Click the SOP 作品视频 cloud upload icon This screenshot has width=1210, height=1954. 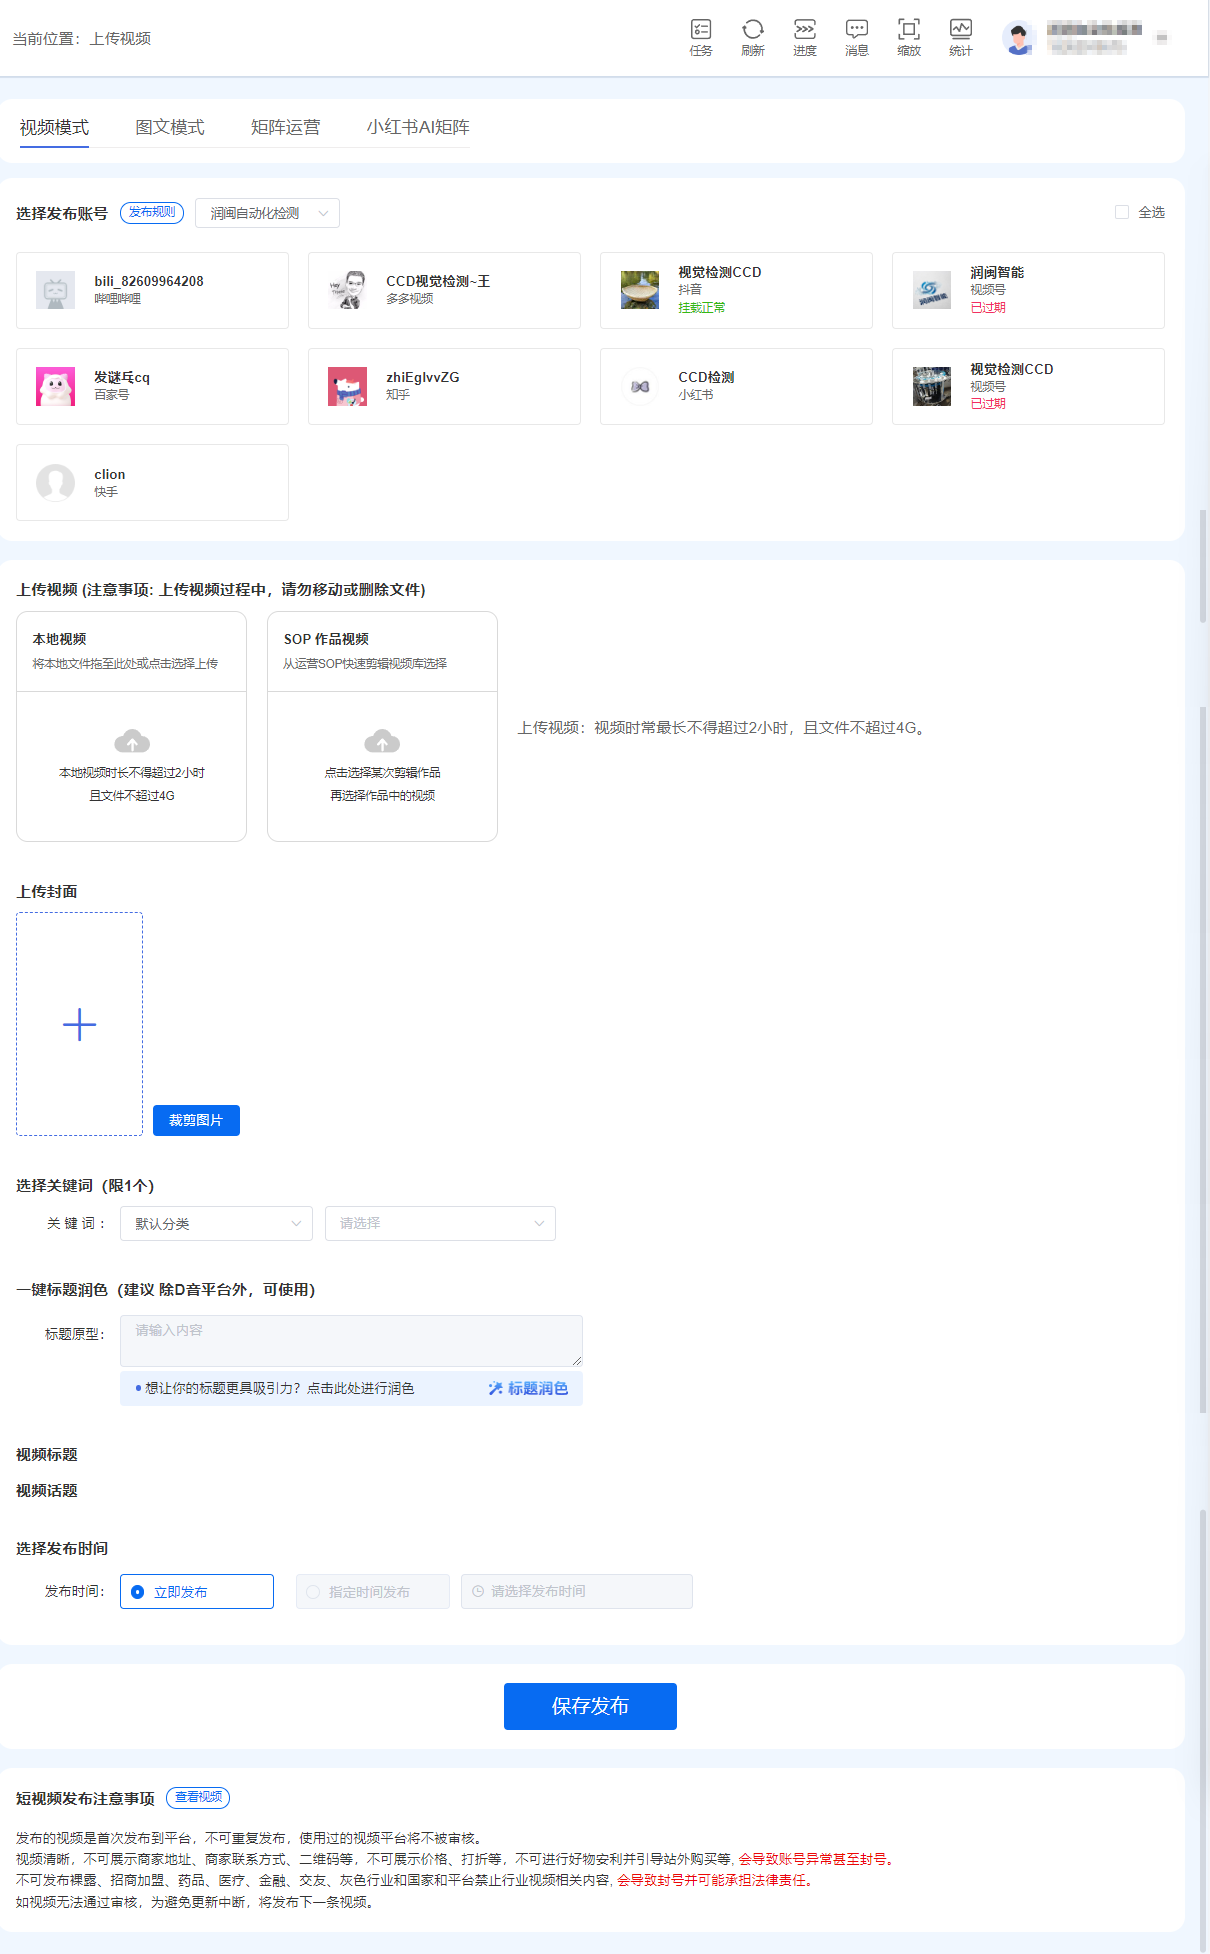point(382,741)
